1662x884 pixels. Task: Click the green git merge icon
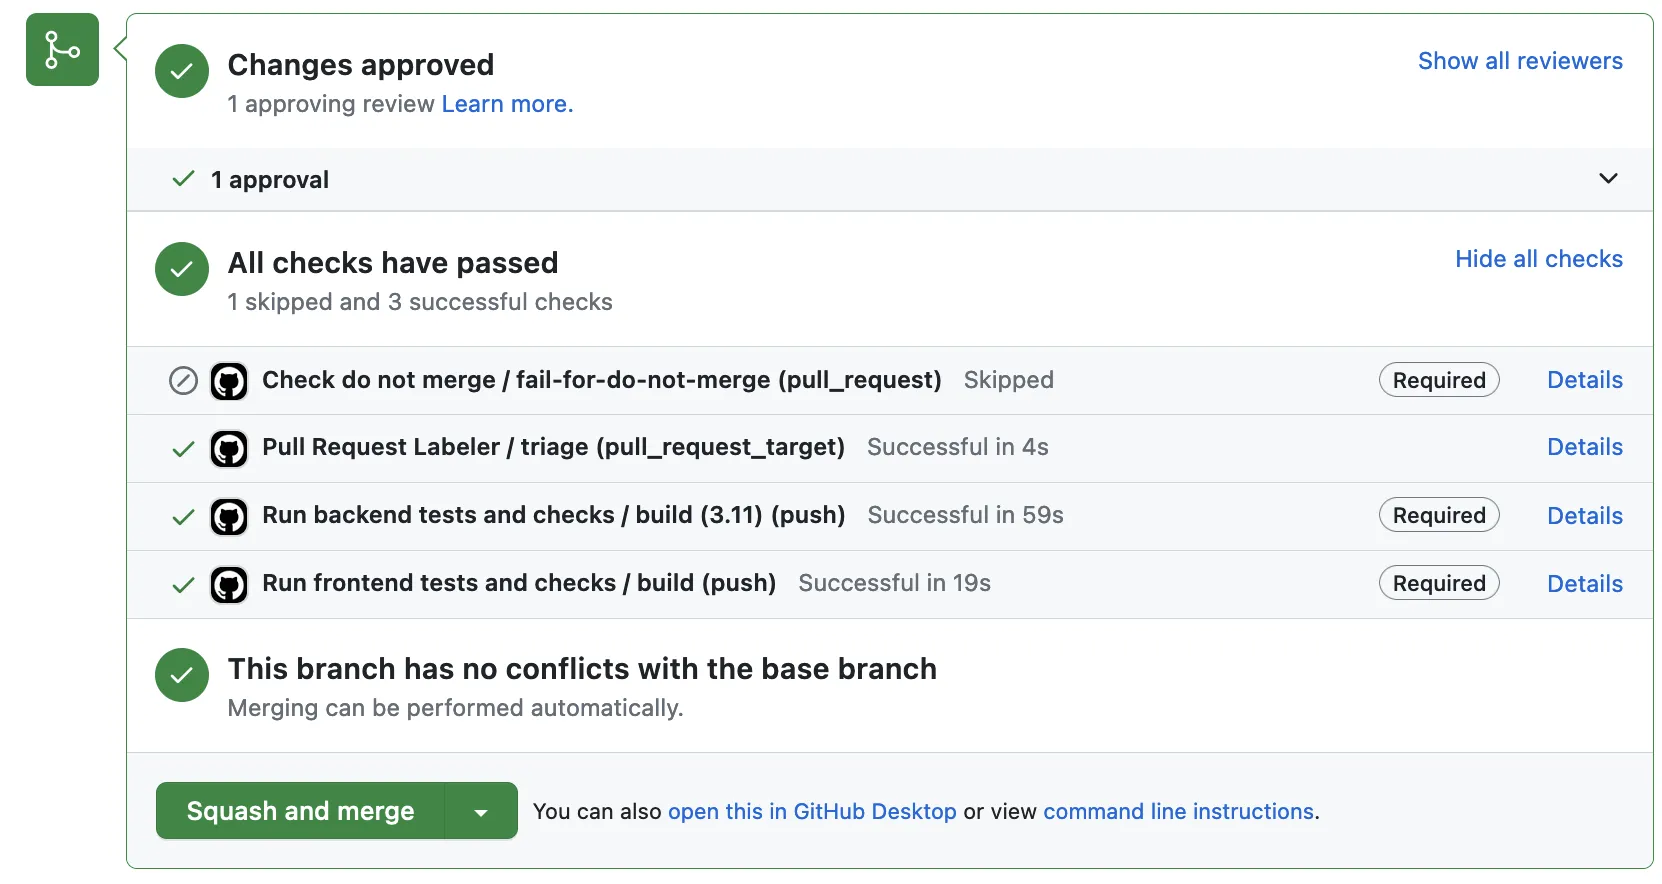coord(62,50)
